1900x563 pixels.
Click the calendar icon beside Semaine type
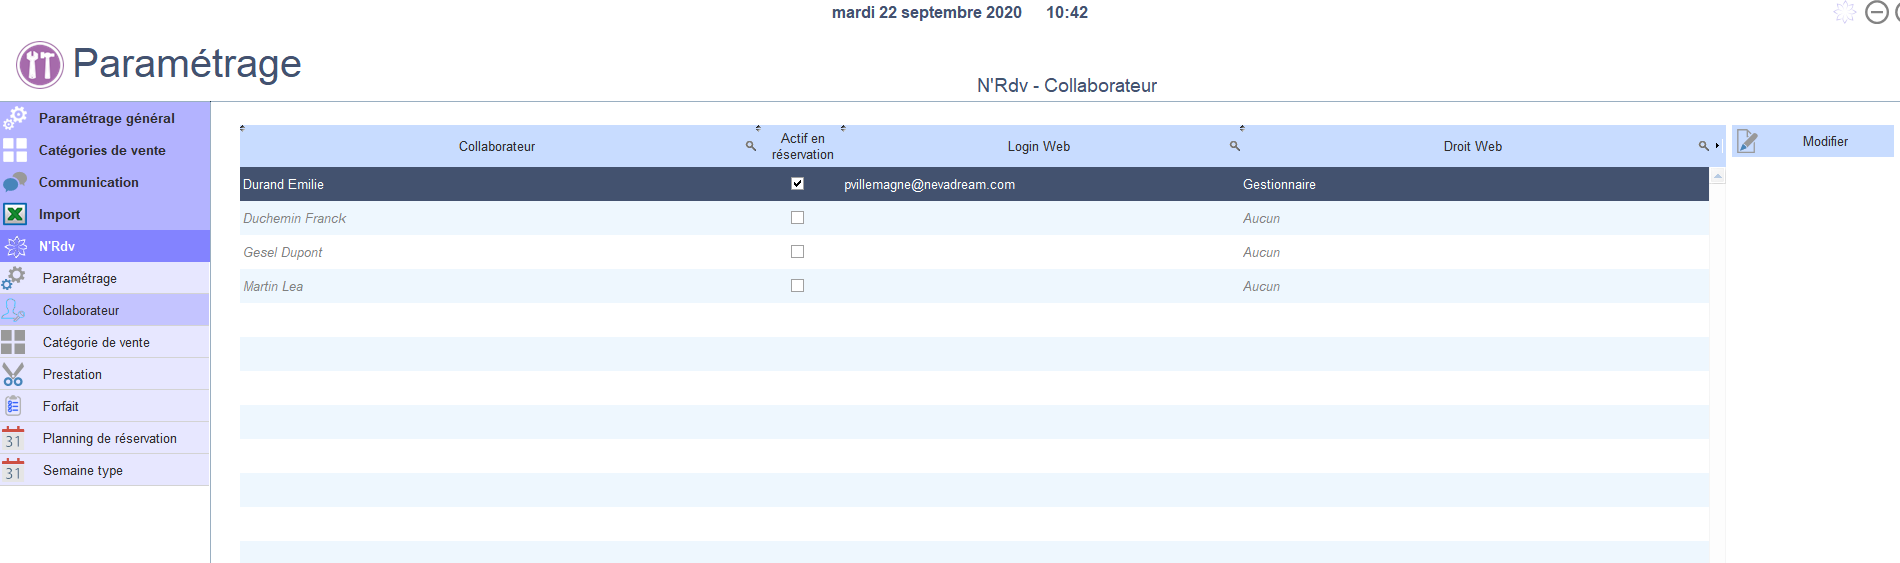click(13, 470)
